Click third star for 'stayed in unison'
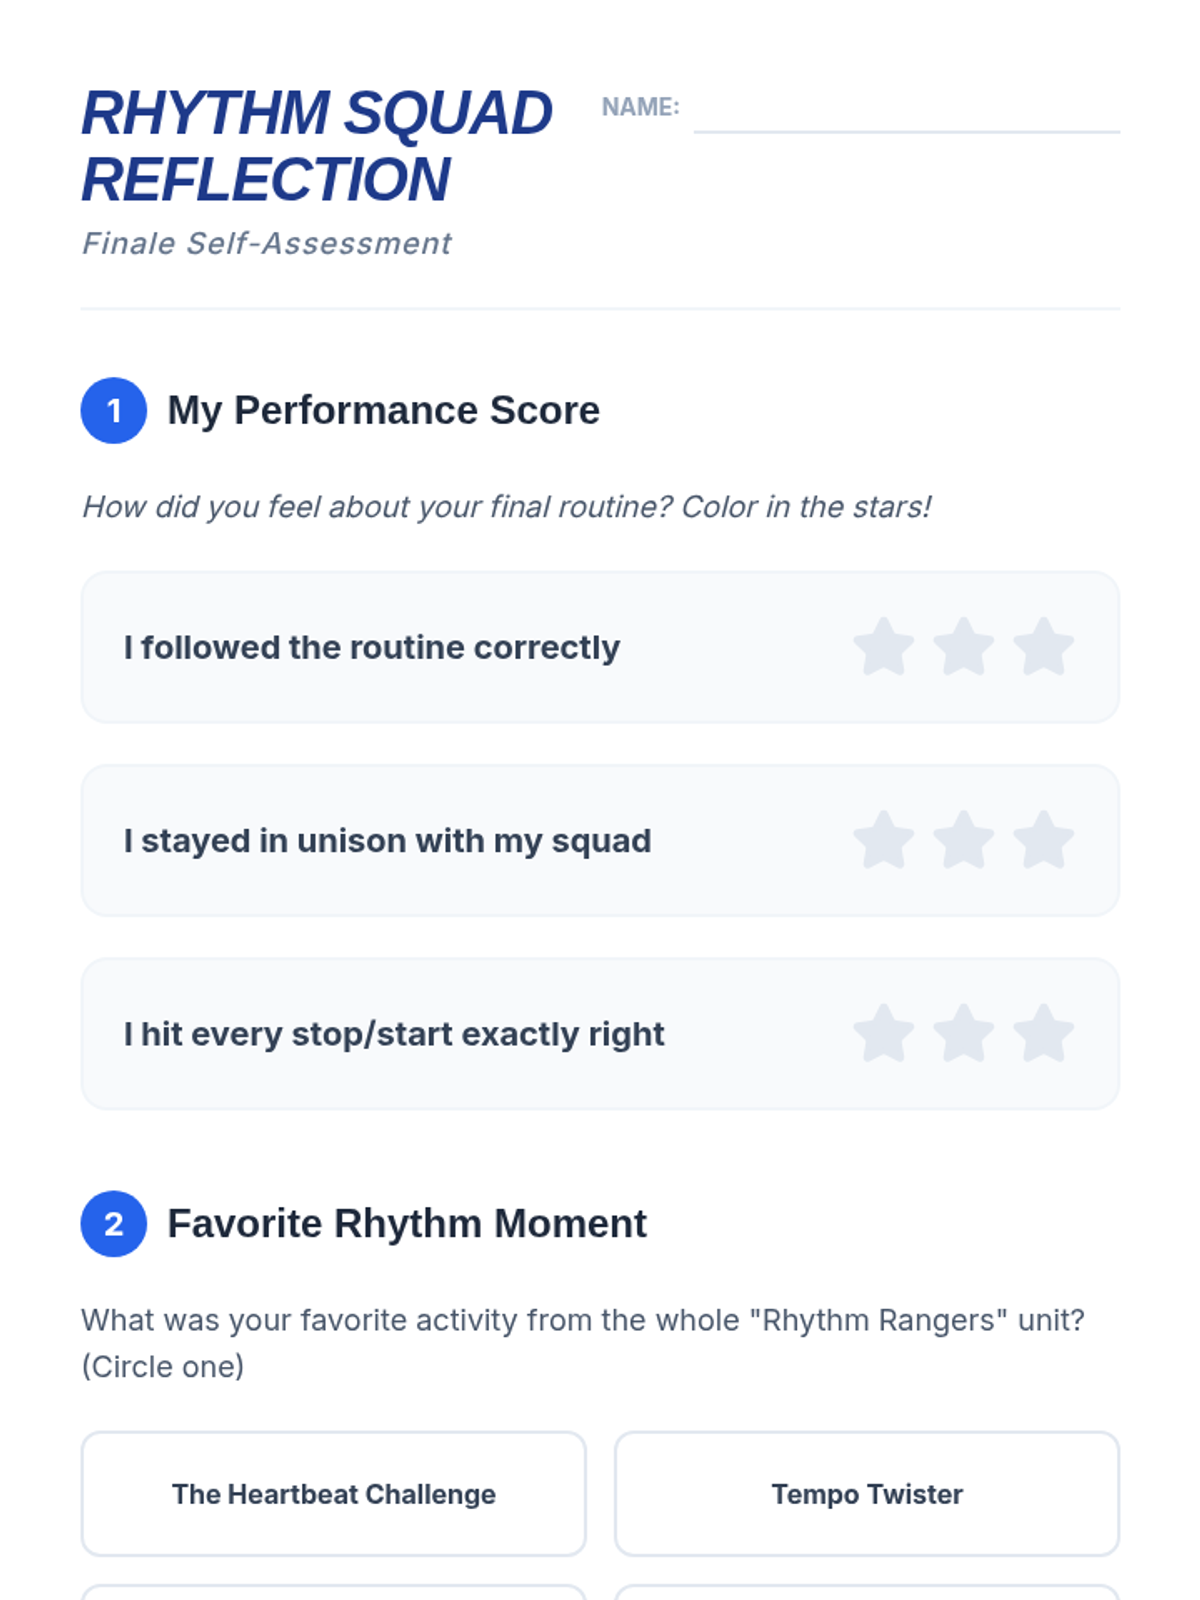 tap(1044, 840)
